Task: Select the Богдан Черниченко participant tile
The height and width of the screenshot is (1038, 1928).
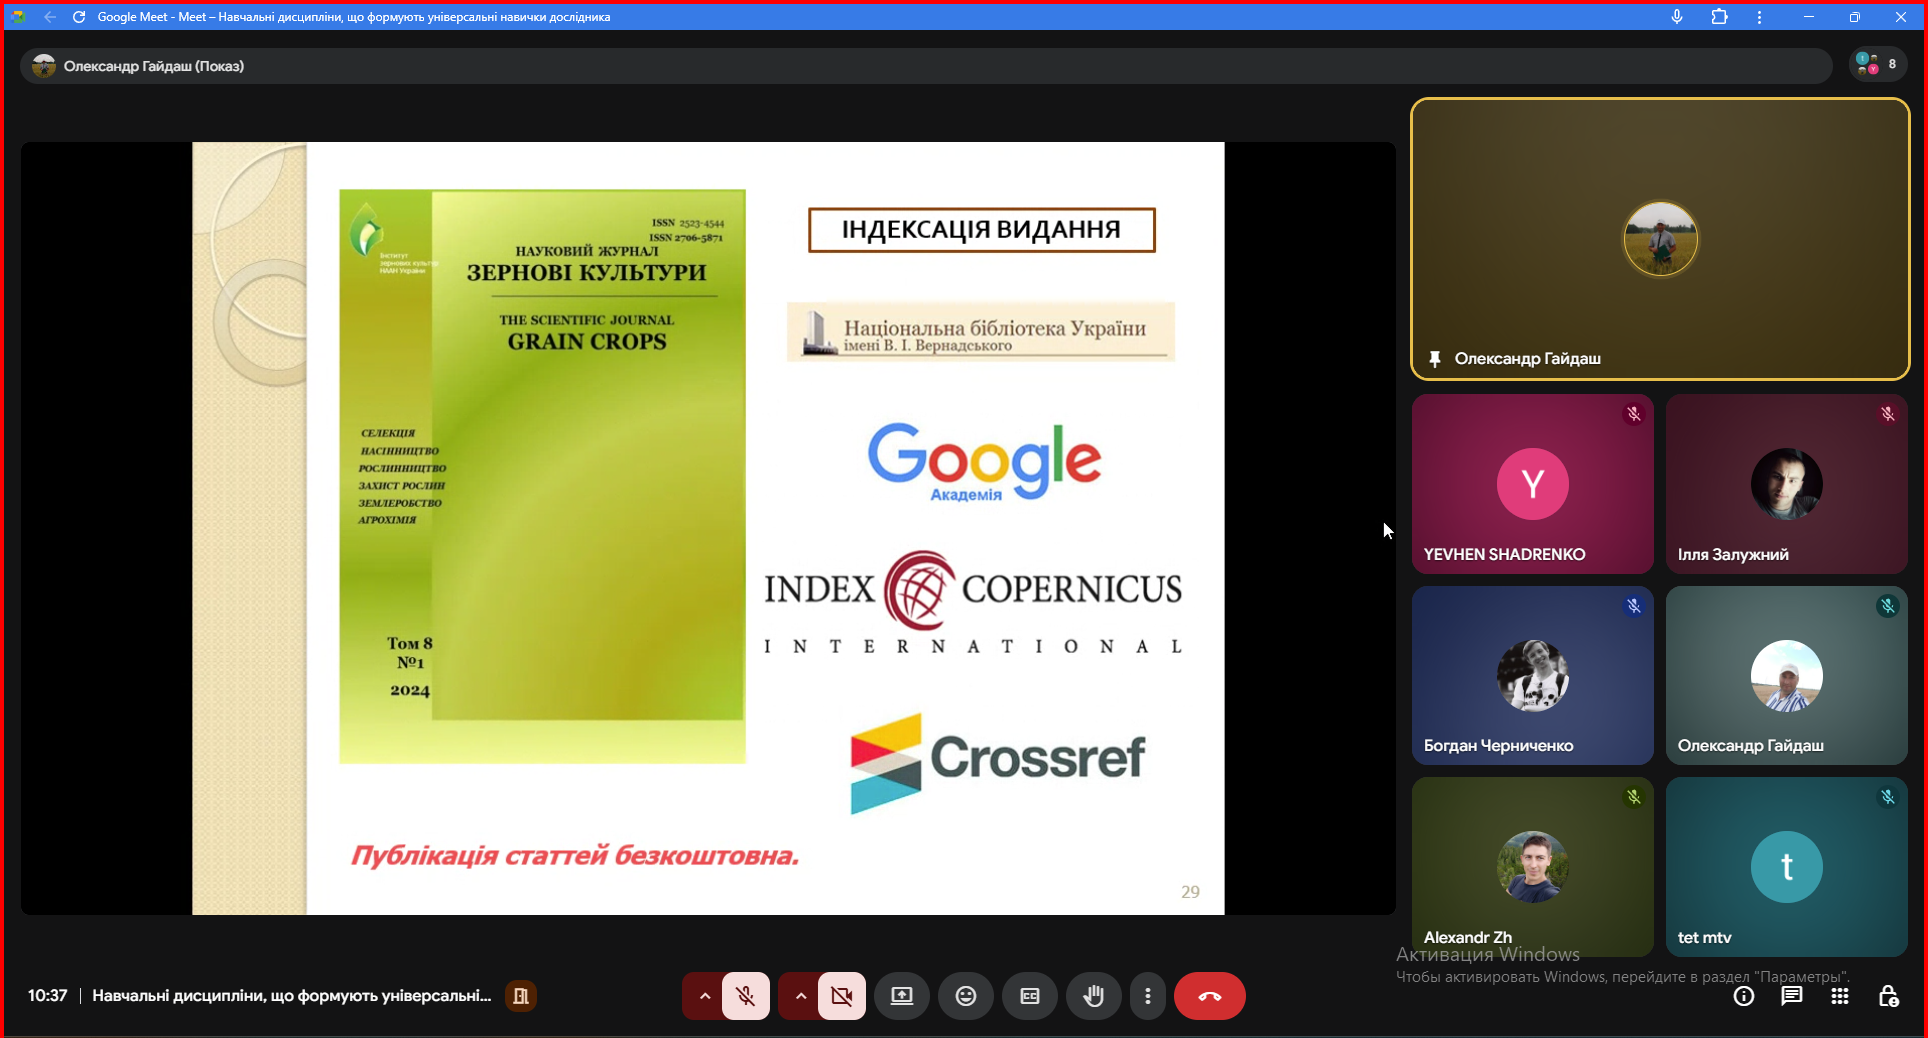Action: 1532,676
